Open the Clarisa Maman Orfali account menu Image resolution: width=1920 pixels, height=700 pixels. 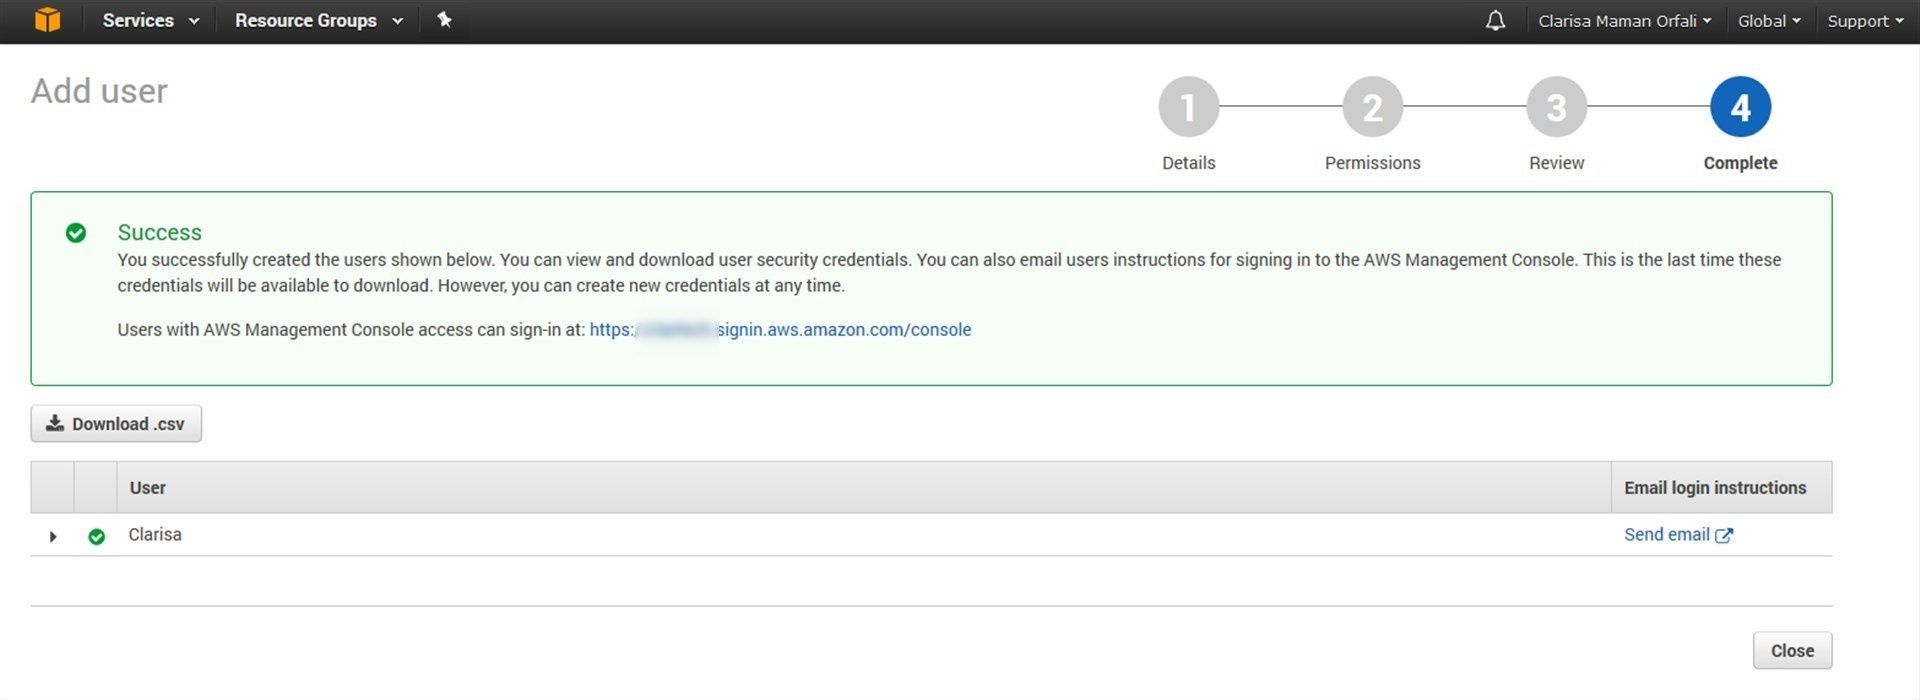(1624, 21)
